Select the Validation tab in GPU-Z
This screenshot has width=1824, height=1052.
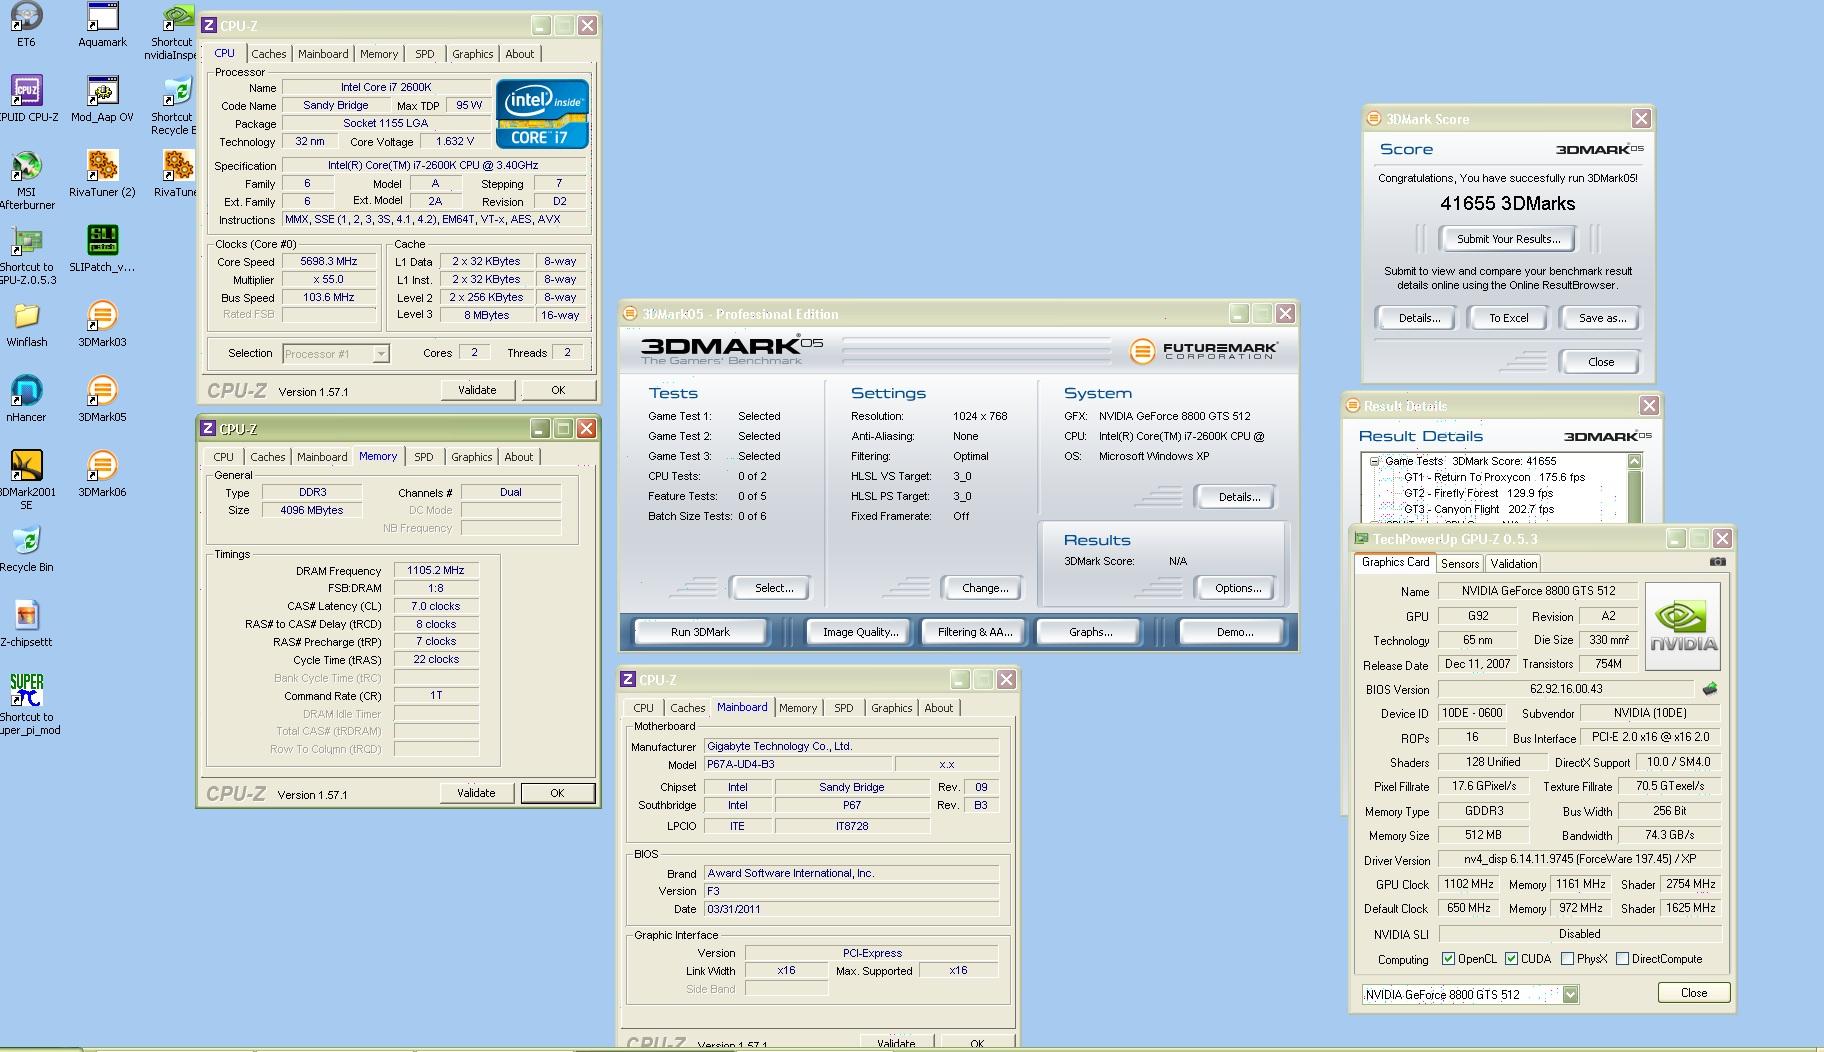(1514, 564)
